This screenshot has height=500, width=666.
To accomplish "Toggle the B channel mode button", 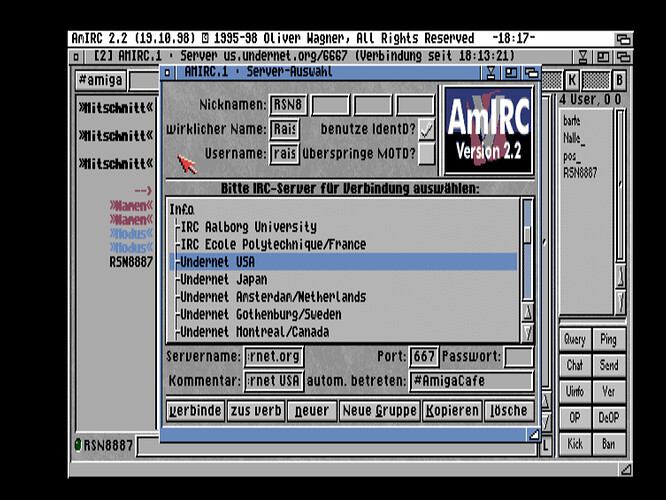I will click(619, 80).
